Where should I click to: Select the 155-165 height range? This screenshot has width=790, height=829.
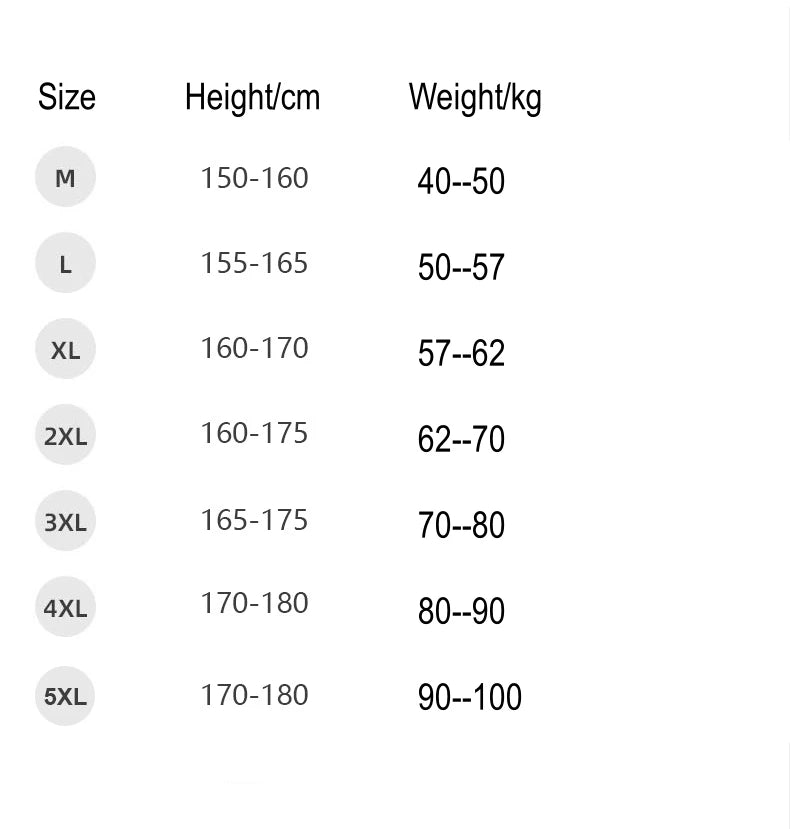coord(254,263)
